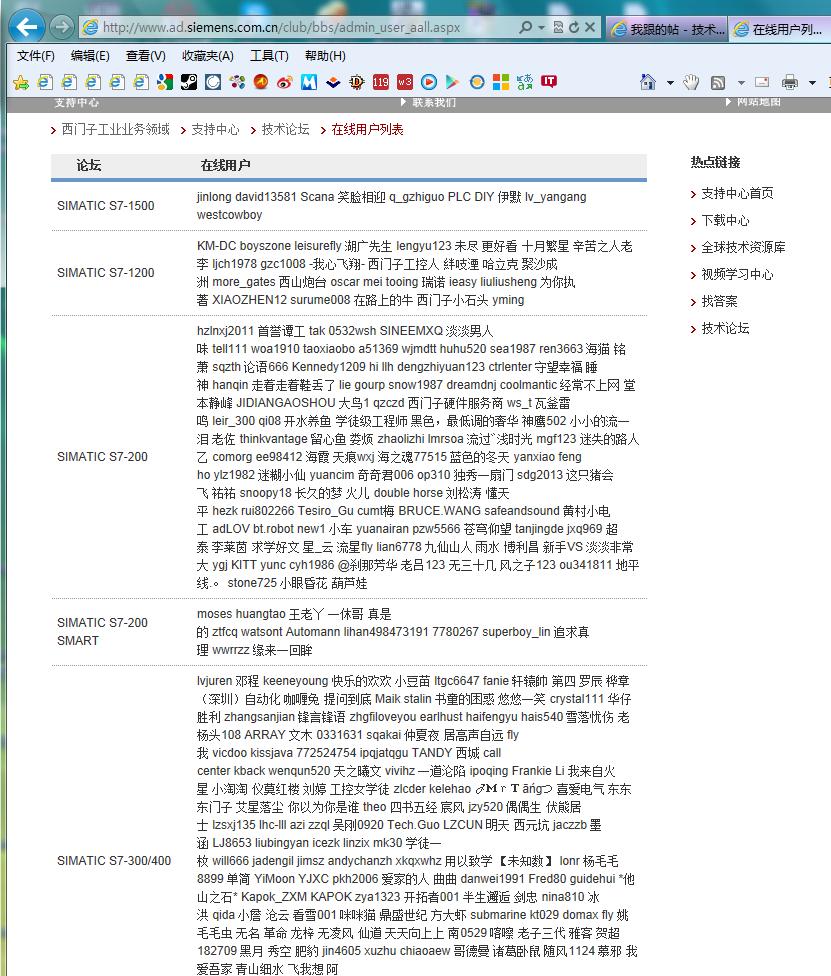Screen dimensions: 831x976
Task: Open 支持中心首页 in hot links
Action: coord(737,194)
